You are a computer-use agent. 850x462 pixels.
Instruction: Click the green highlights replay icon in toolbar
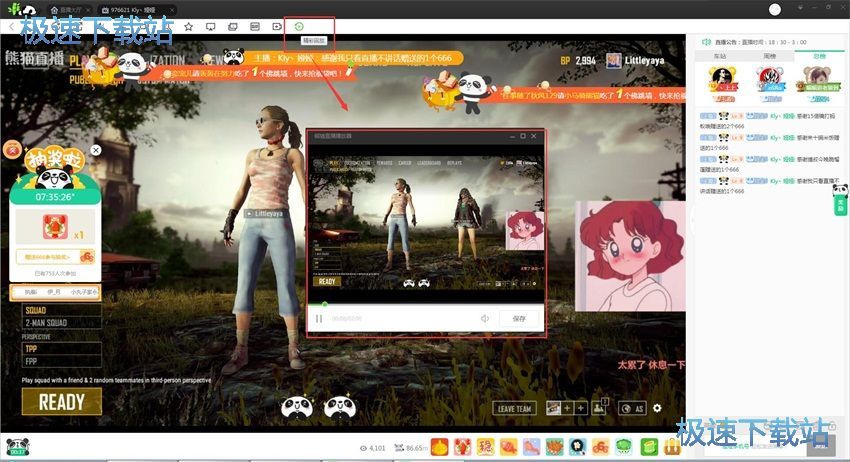pos(299,26)
